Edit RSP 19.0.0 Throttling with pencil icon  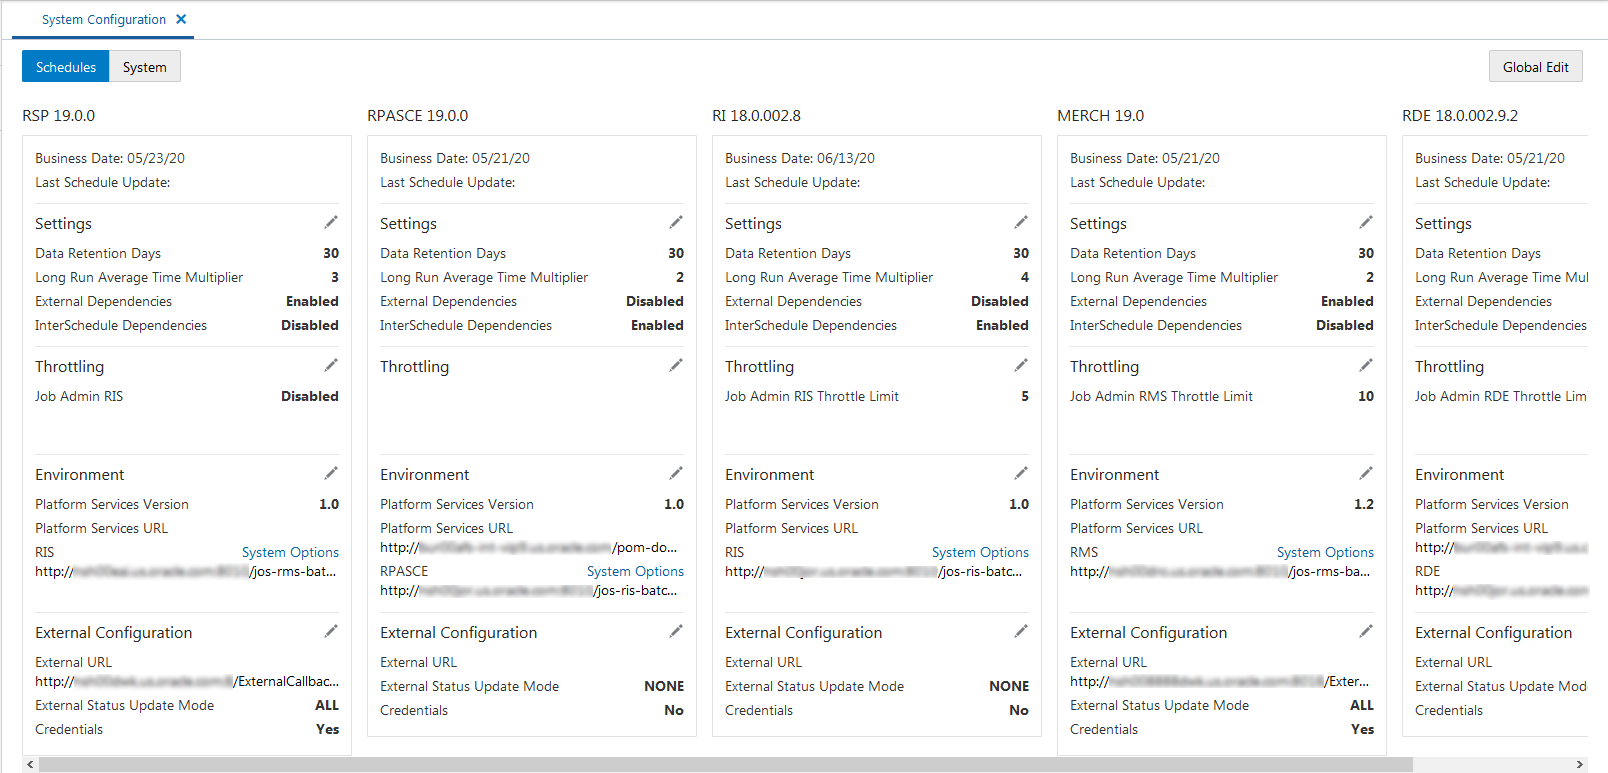point(331,365)
